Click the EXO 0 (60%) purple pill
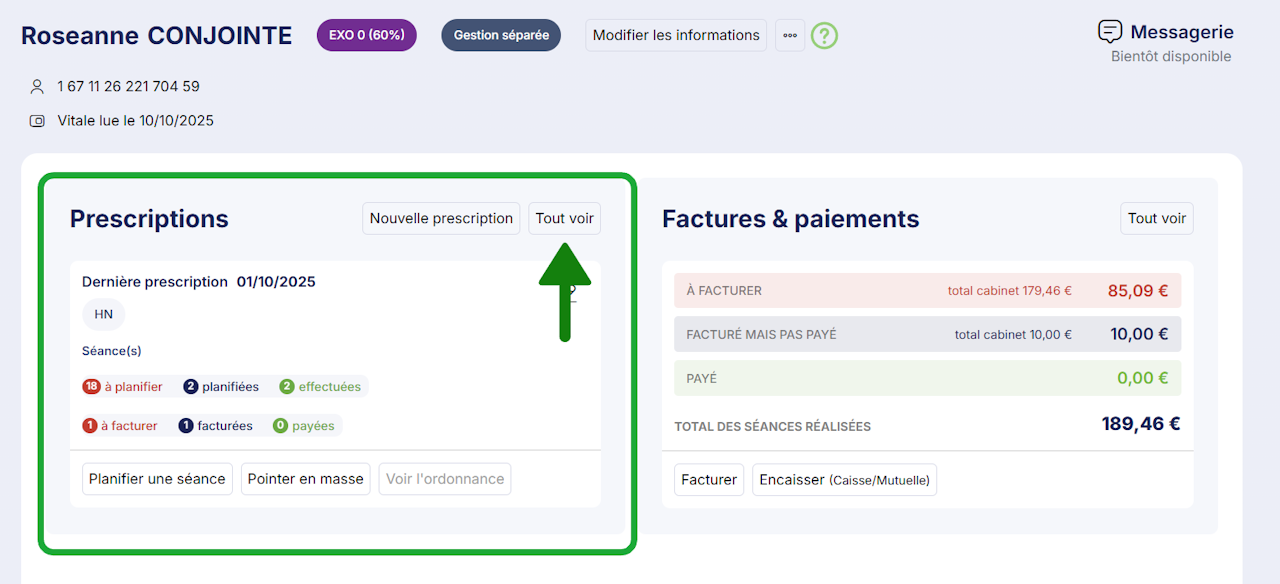The height and width of the screenshot is (584, 1280). [x=366, y=35]
